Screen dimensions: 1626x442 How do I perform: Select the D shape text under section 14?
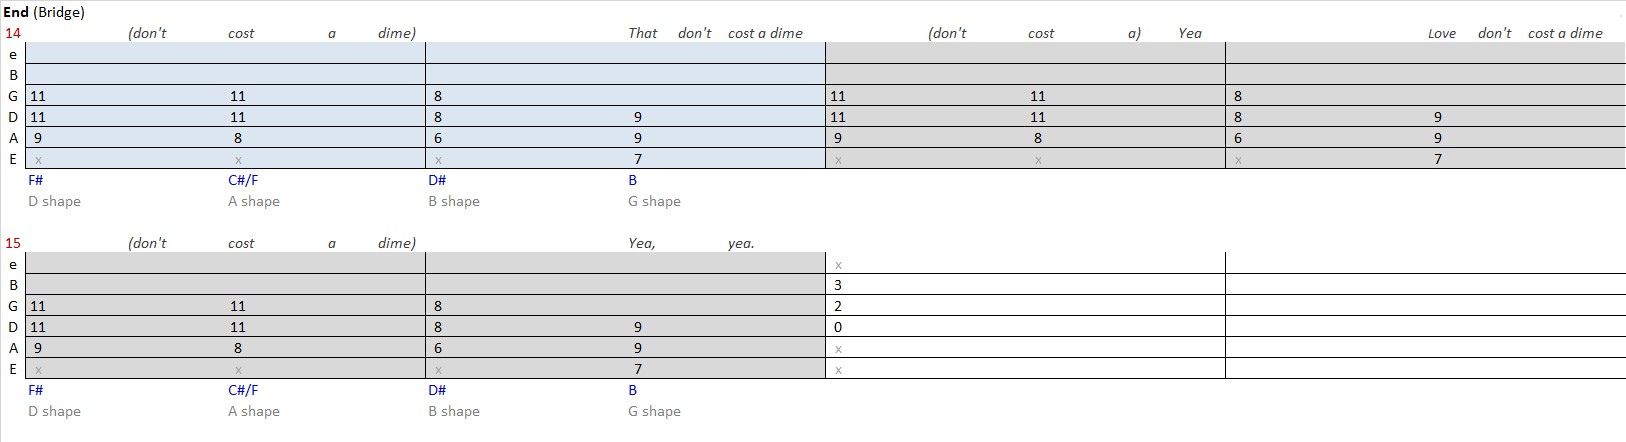point(55,201)
